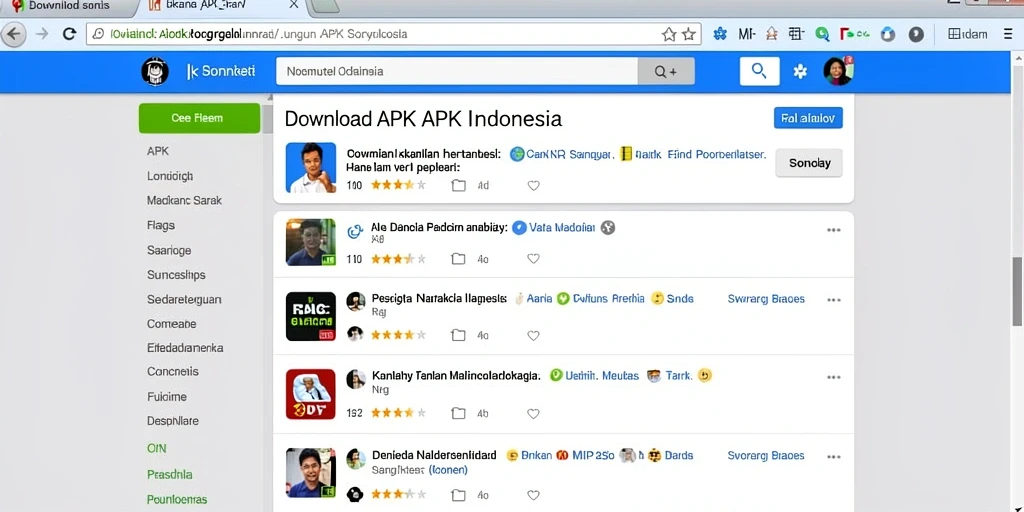Like the featured app with heart icon
The width and height of the screenshot is (1024, 512).
coord(534,185)
